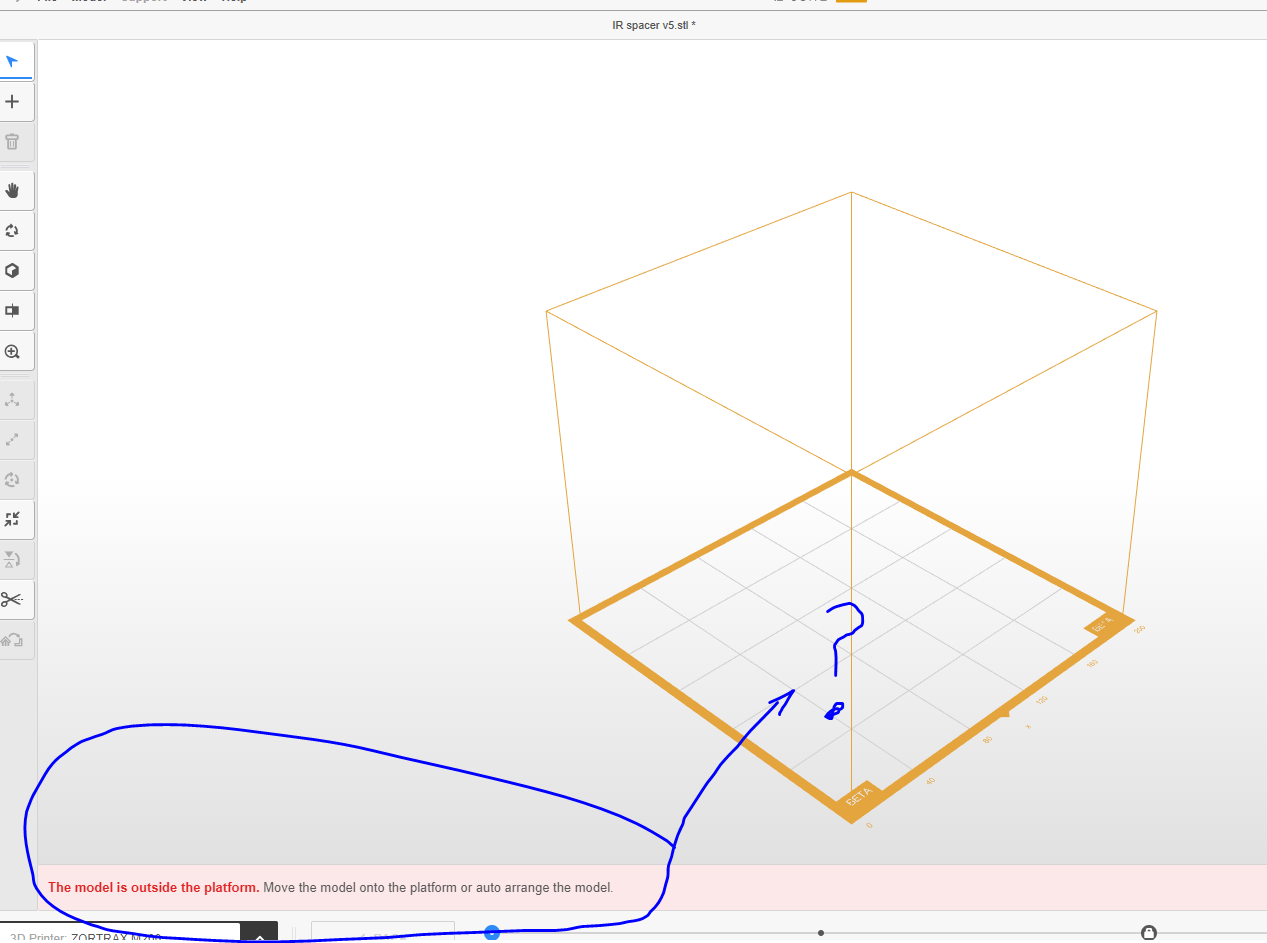This screenshot has width=1267, height=943.
Task: Click the Scale model tool icon
Action: click(x=13, y=439)
